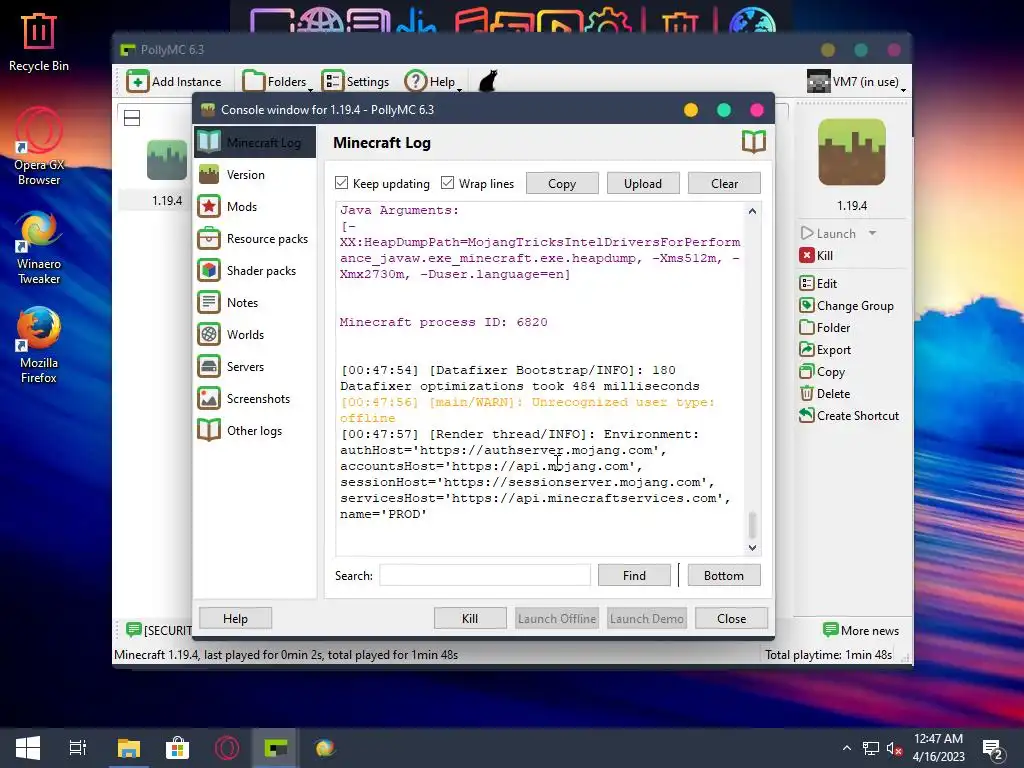Viewport: 1024px width, 768px height.
Task: Click the collapse group icon in instance list
Action: (132, 118)
